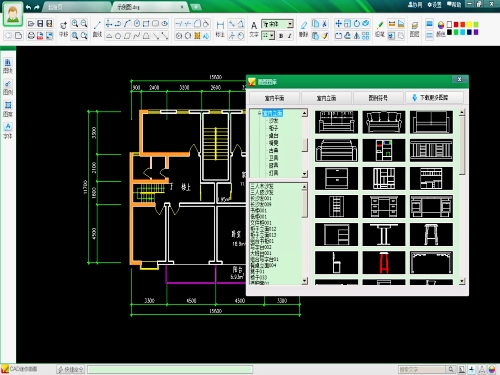Click the dimension annotation tool icon
Screen dimensions: 500x375
(x=220, y=25)
